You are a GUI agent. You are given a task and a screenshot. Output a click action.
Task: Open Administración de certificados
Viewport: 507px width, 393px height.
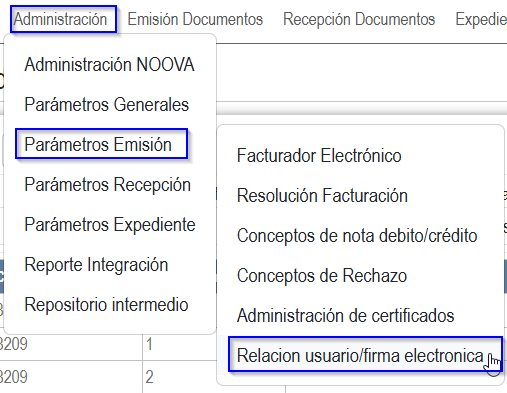point(345,316)
